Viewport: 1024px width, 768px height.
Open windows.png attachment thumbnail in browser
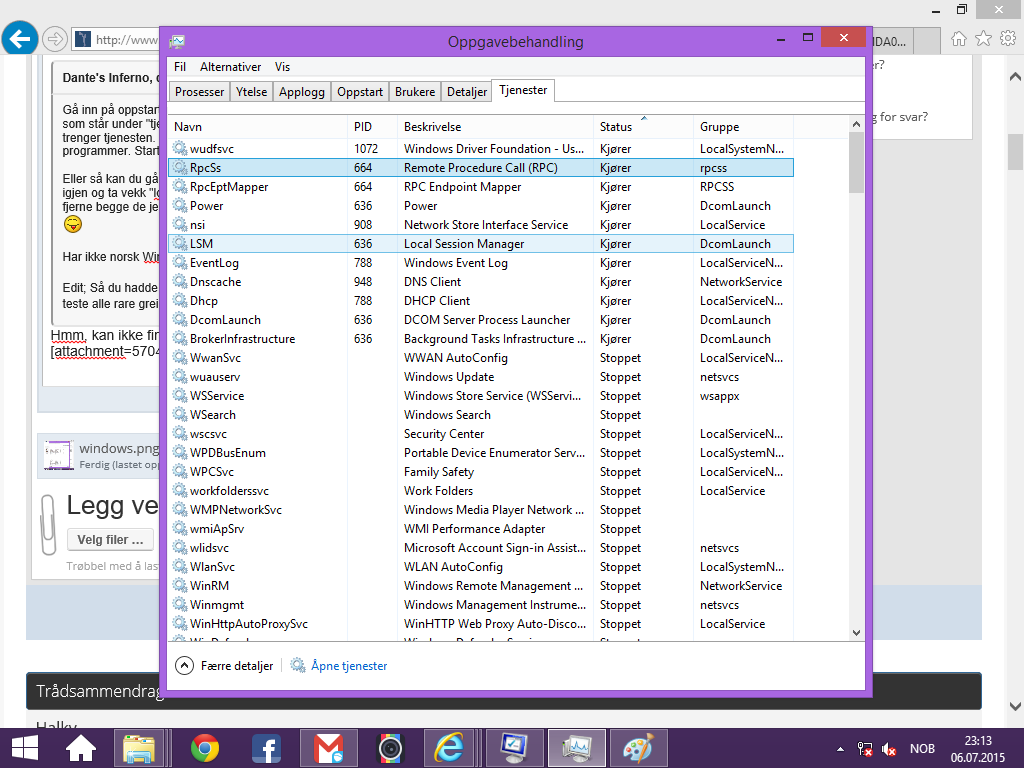point(58,455)
